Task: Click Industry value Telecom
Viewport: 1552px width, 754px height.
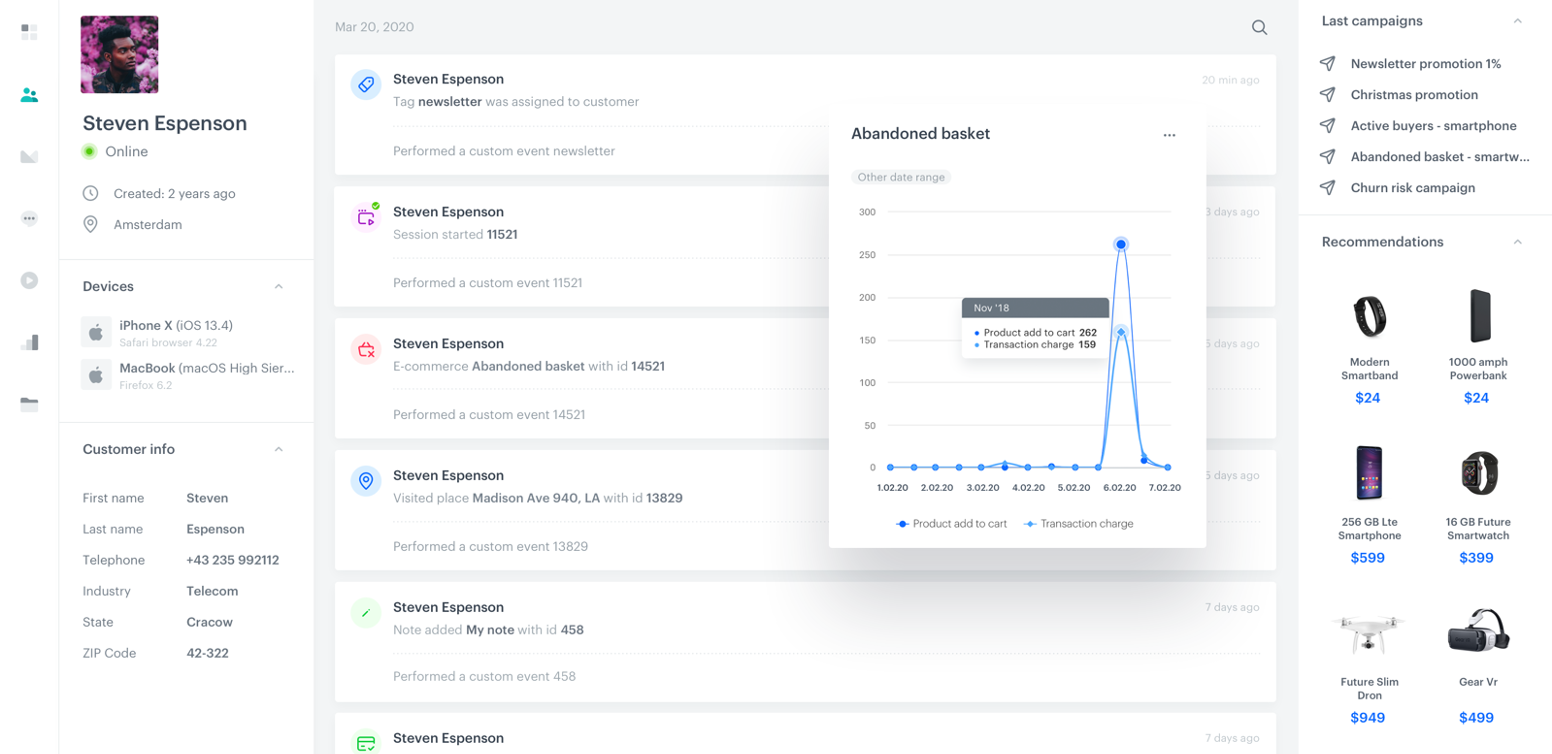Action: (212, 591)
